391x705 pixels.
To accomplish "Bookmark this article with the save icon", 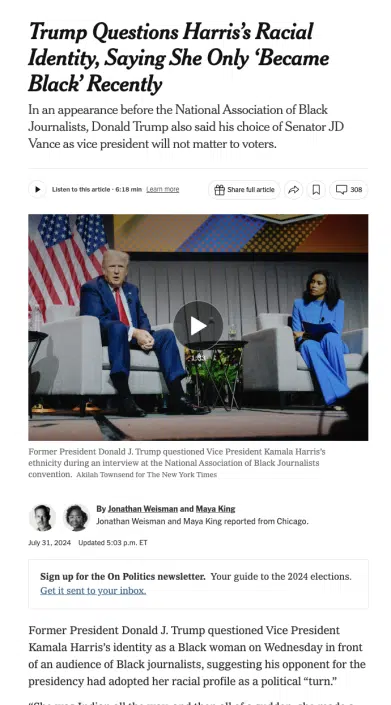I will tap(316, 190).
